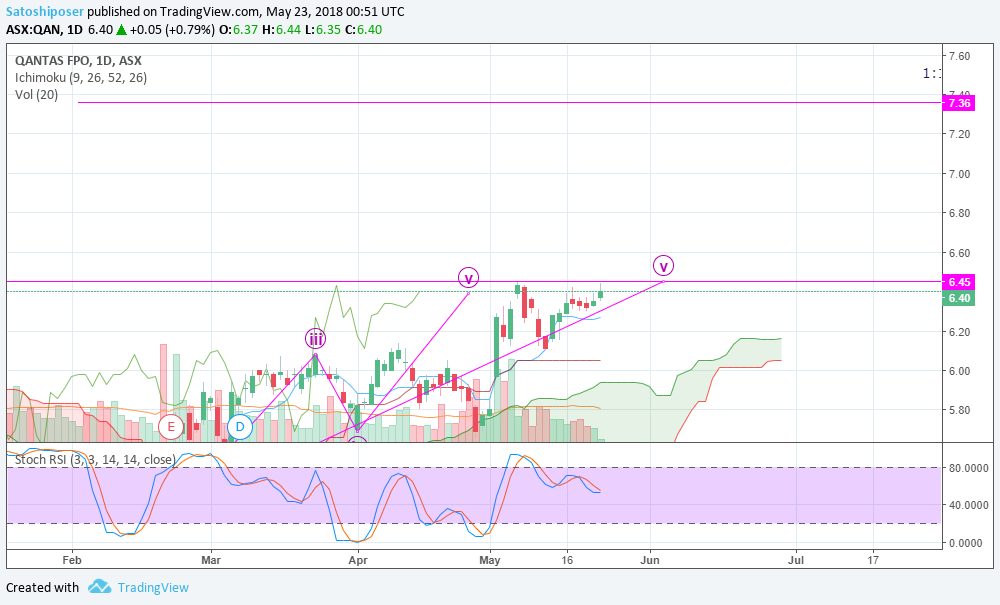Select the magenta 7.36 price tag

click(959, 103)
